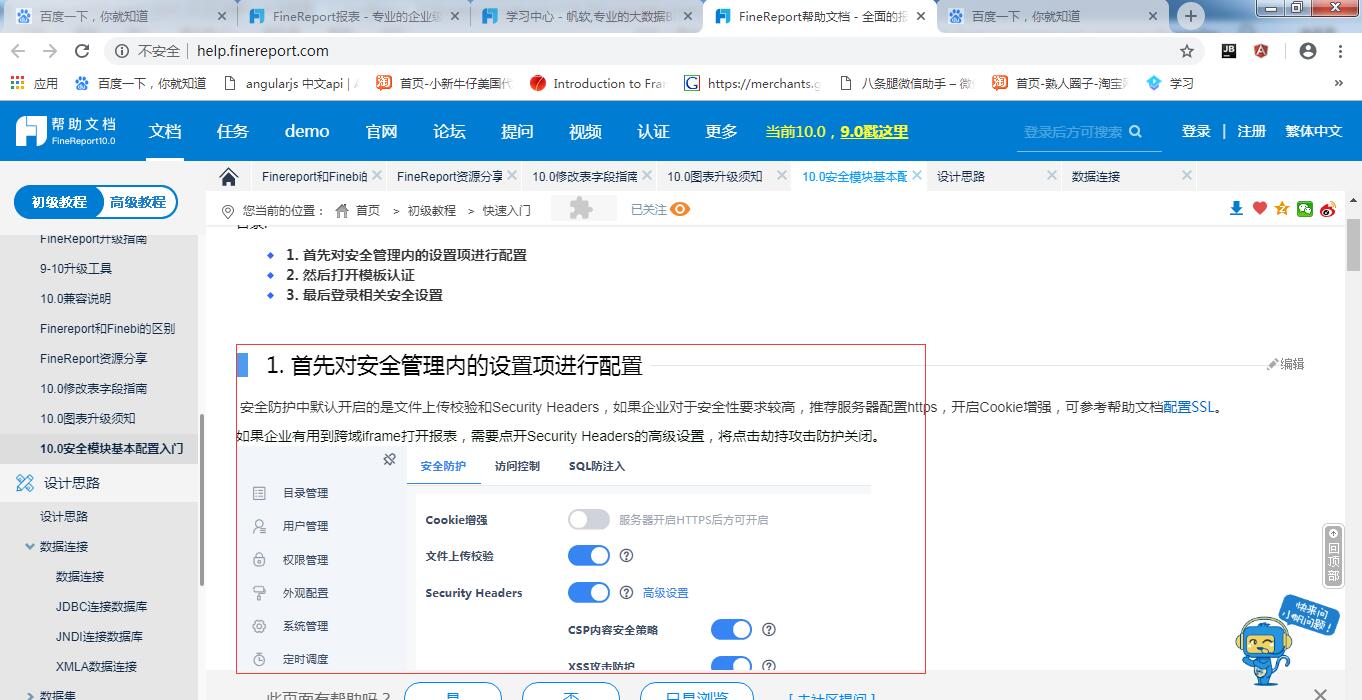Close the 10.0修改表字段指南 document tab
The height and width of the screenshot is (700, 1362).
(x=647, y=175)
